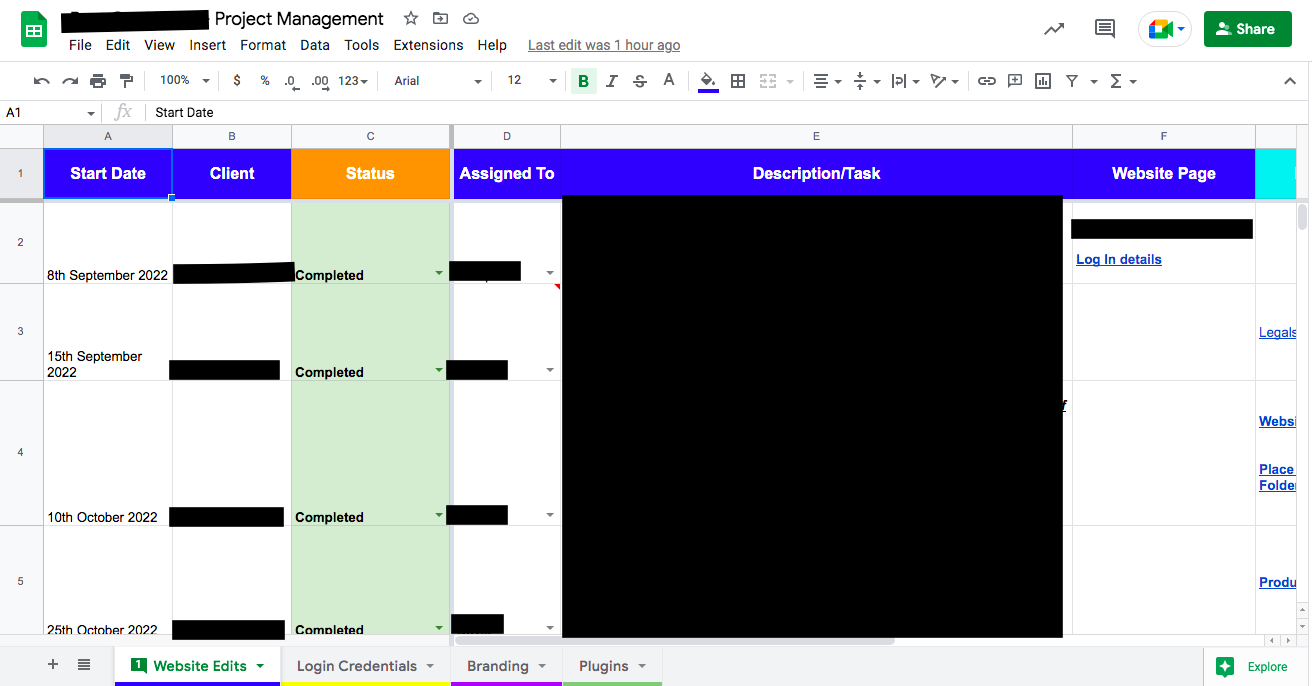1312x686 pixels.
Task: Check cloud save status icon
Action: click(x=471, y=18)
